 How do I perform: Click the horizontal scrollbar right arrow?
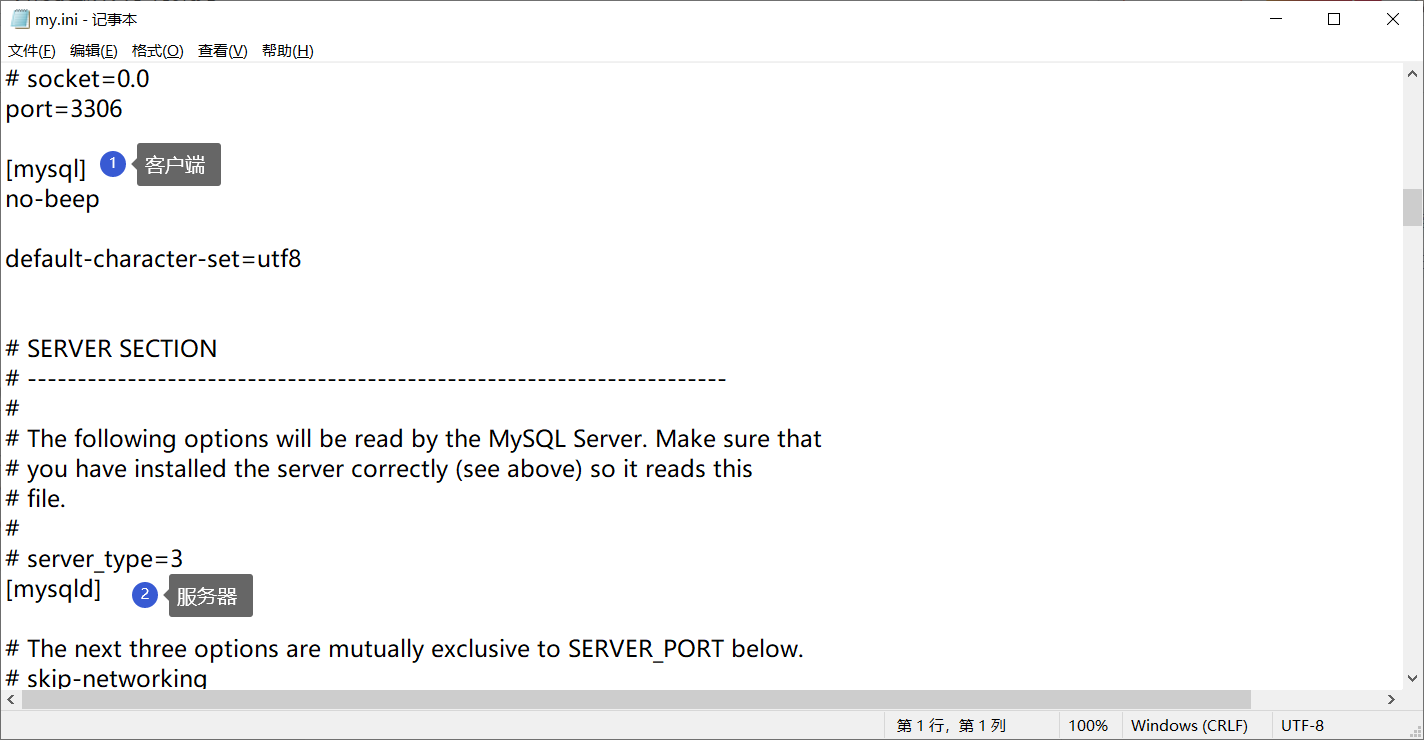1391,699
